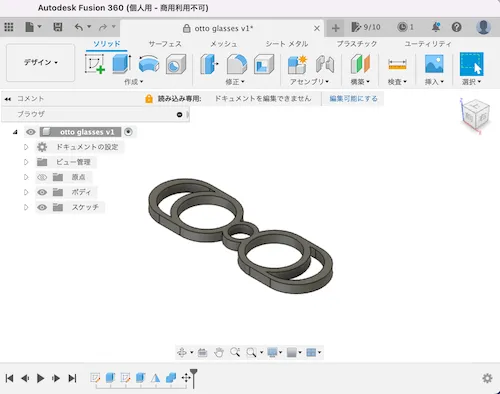Screen dimensions: 500x394
Task: Expand the 原点 folder
Action: 26,177
